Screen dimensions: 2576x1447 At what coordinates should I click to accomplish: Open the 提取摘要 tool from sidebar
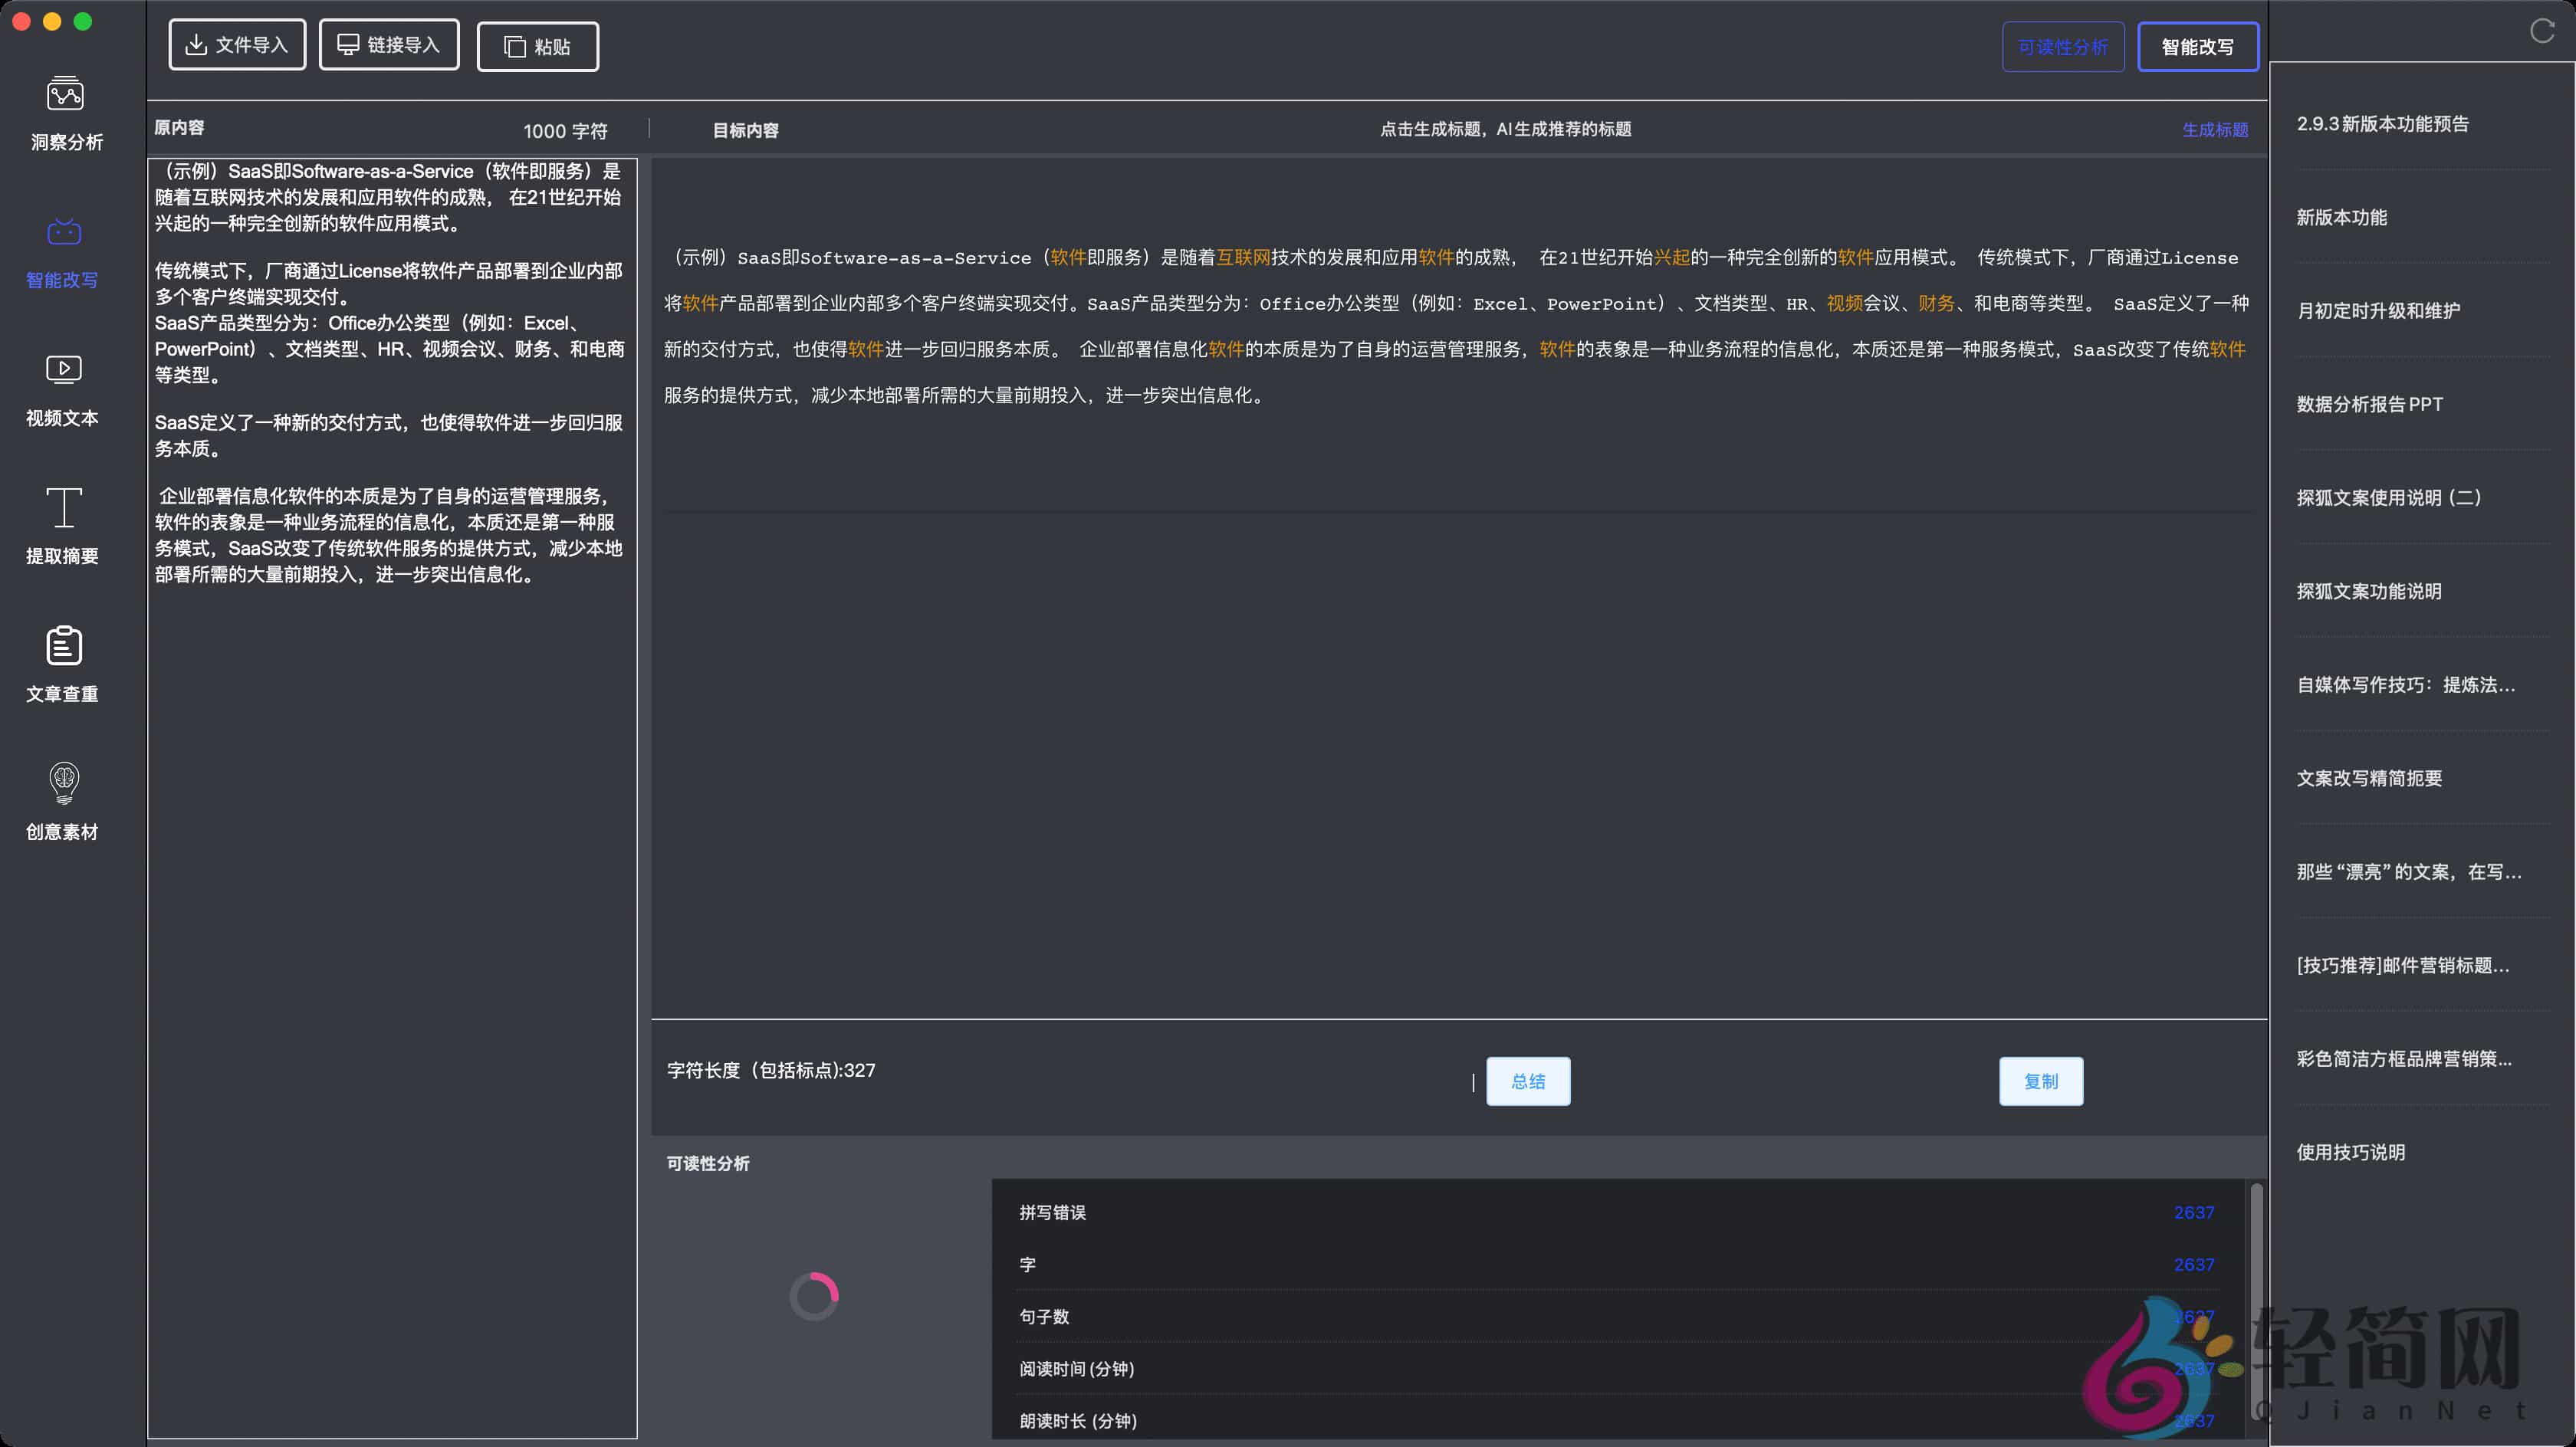pyautogui.click(x=62, y=525)
